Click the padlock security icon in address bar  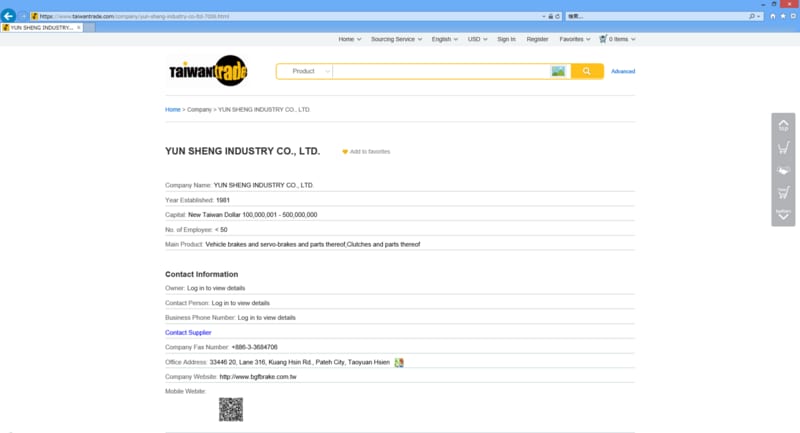551,16
